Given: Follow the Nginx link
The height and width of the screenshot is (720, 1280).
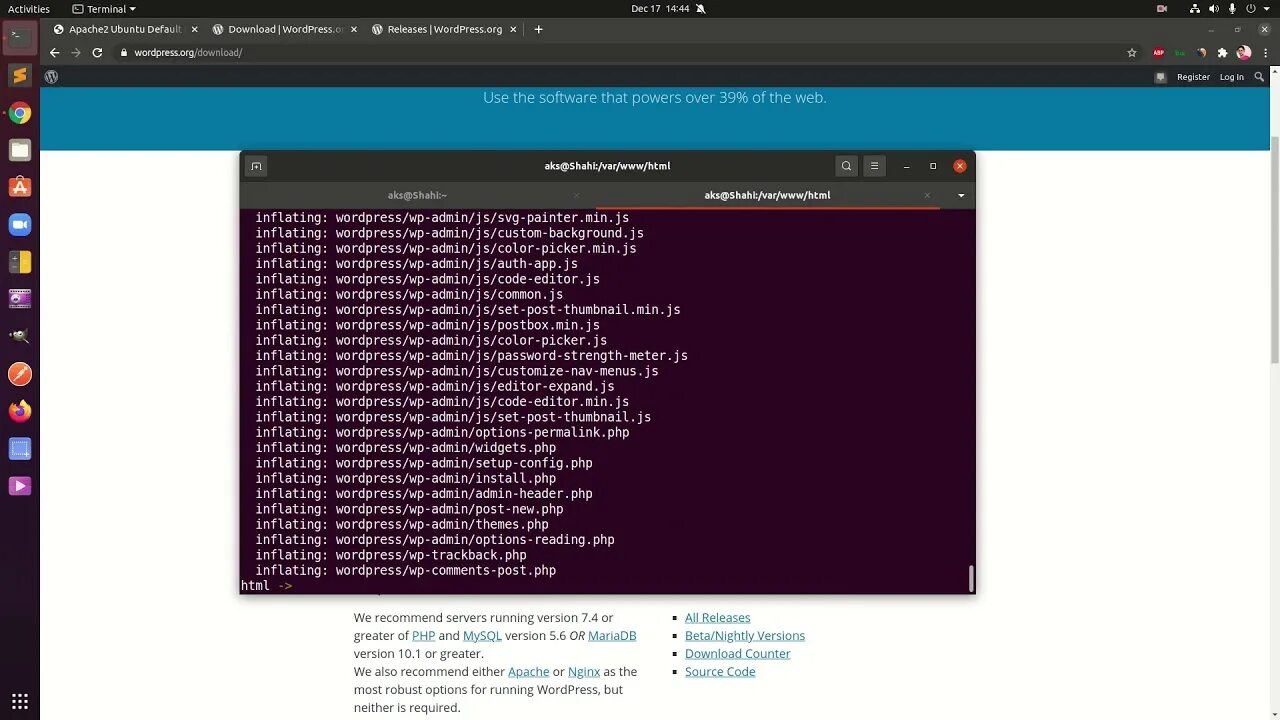Looking at the screenshot, I should (584, 672).
